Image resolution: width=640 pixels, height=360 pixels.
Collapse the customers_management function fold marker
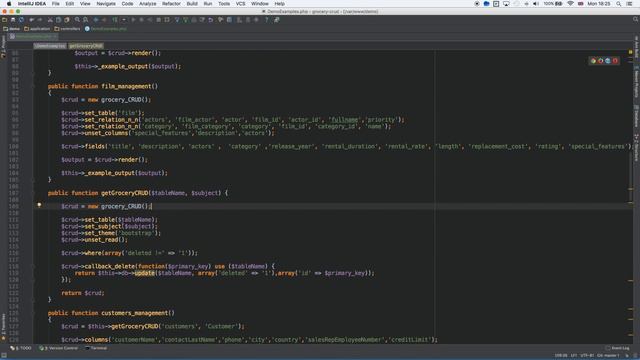33,313
